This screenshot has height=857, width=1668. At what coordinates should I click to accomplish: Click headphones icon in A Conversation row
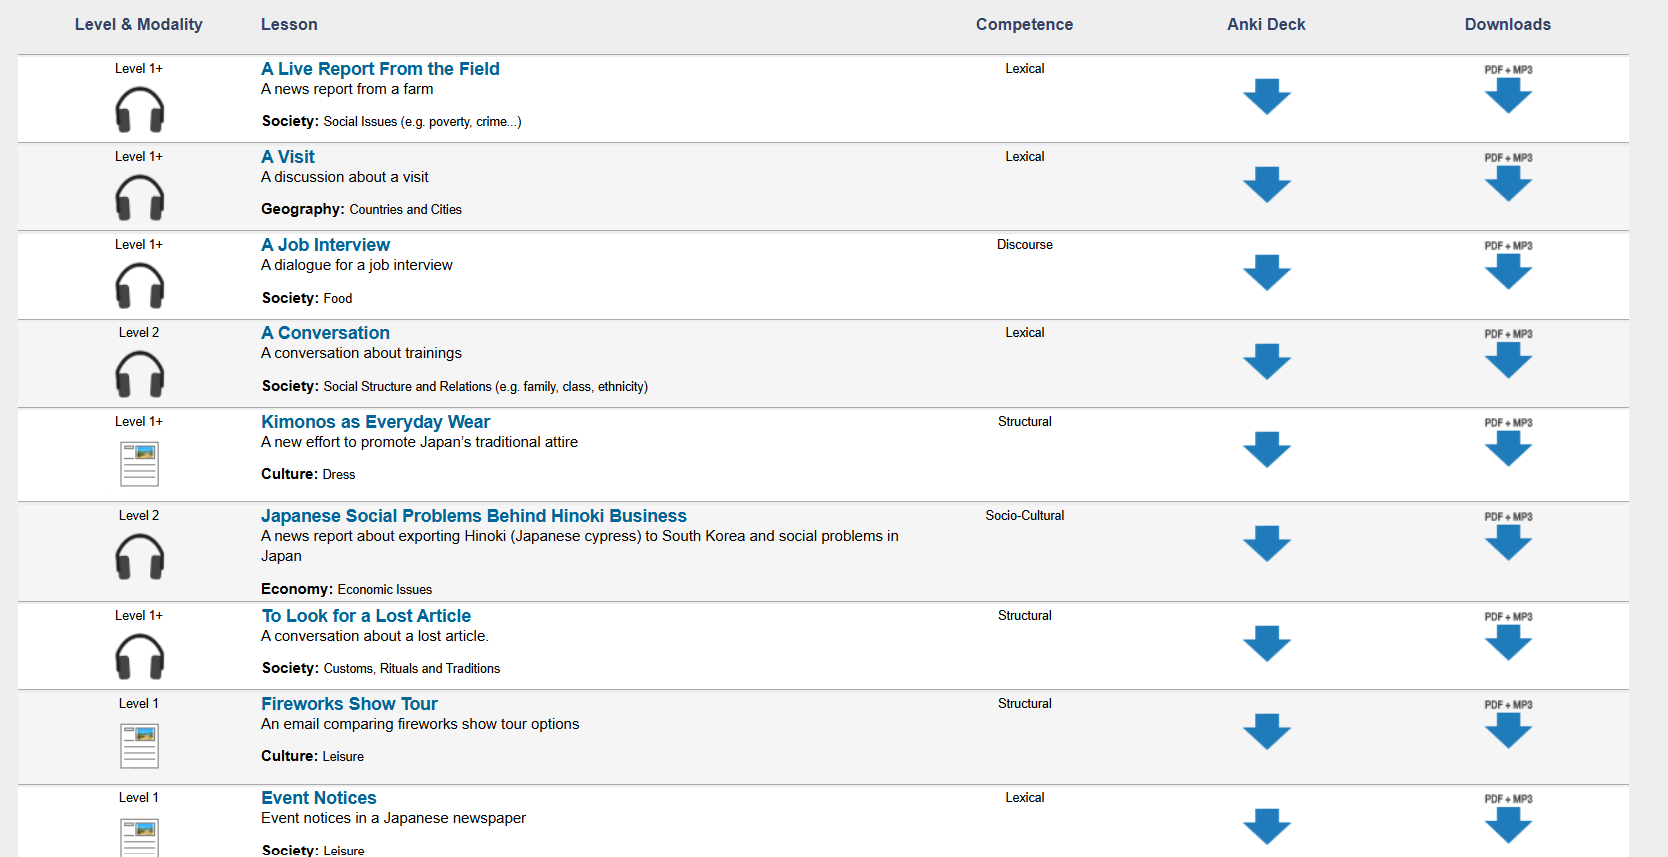[x=139, y=375]
